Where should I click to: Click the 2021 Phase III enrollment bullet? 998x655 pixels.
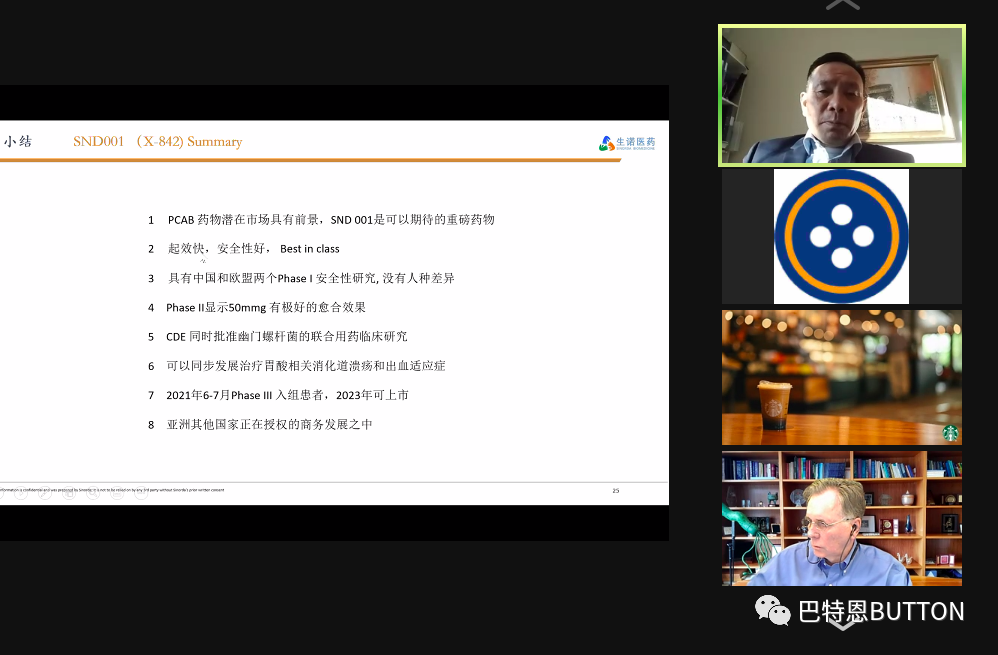[x=287, y=395]
